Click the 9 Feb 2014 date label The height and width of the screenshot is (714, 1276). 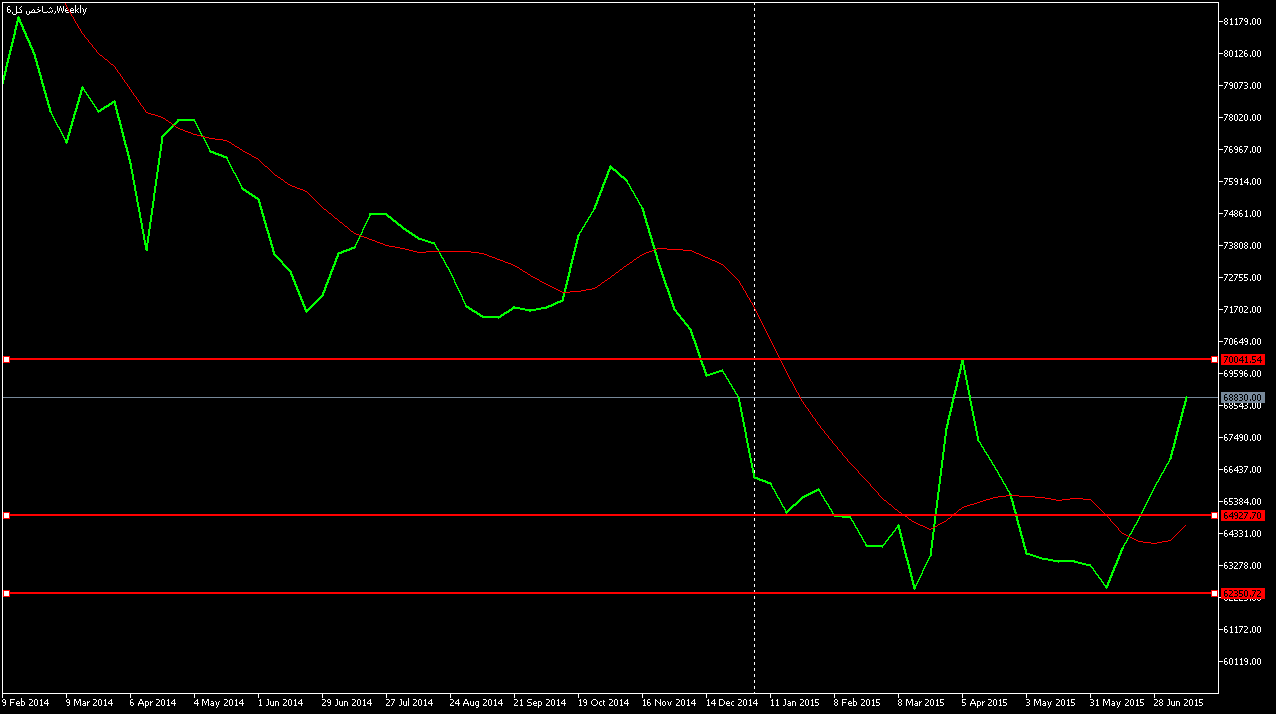25,702
